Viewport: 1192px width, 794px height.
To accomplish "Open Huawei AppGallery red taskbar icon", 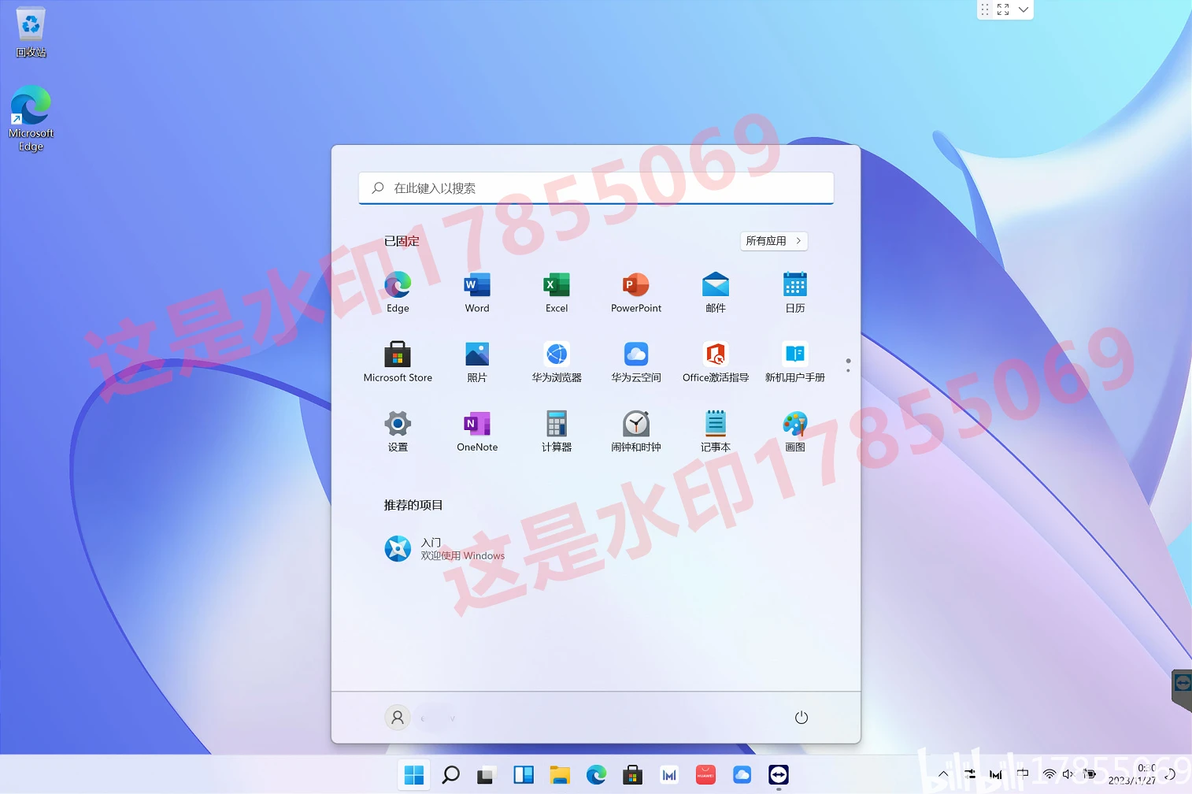I will pyautogui.click(x=705, y=775).
